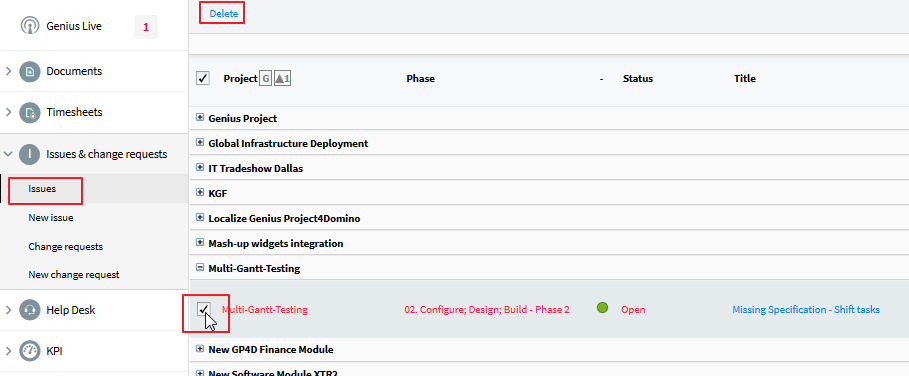909x376 pixels.
Task: Click the KGF group label
Action: (x=217, y=194)
